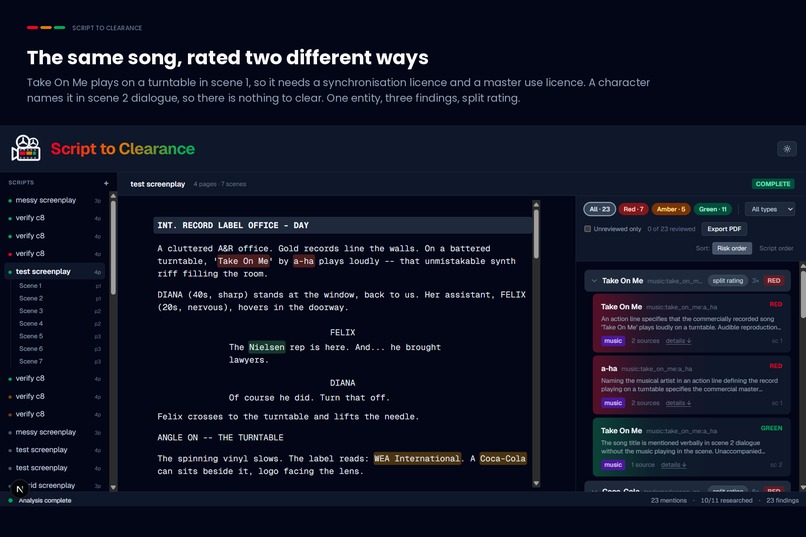This screenshot has width=806, height=537.
Task: Open the All types dropdown
Action: pyautogui.click(x=770, y=209)
